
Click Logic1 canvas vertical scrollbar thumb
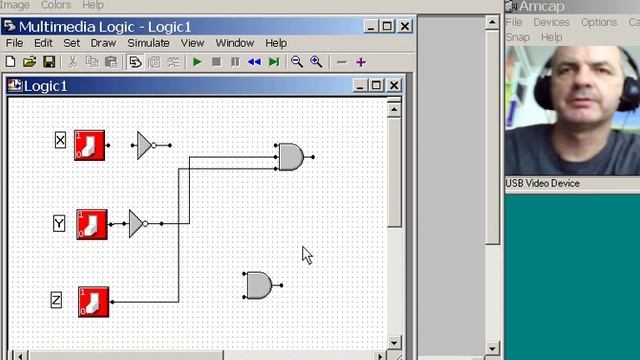coord(394,172)
